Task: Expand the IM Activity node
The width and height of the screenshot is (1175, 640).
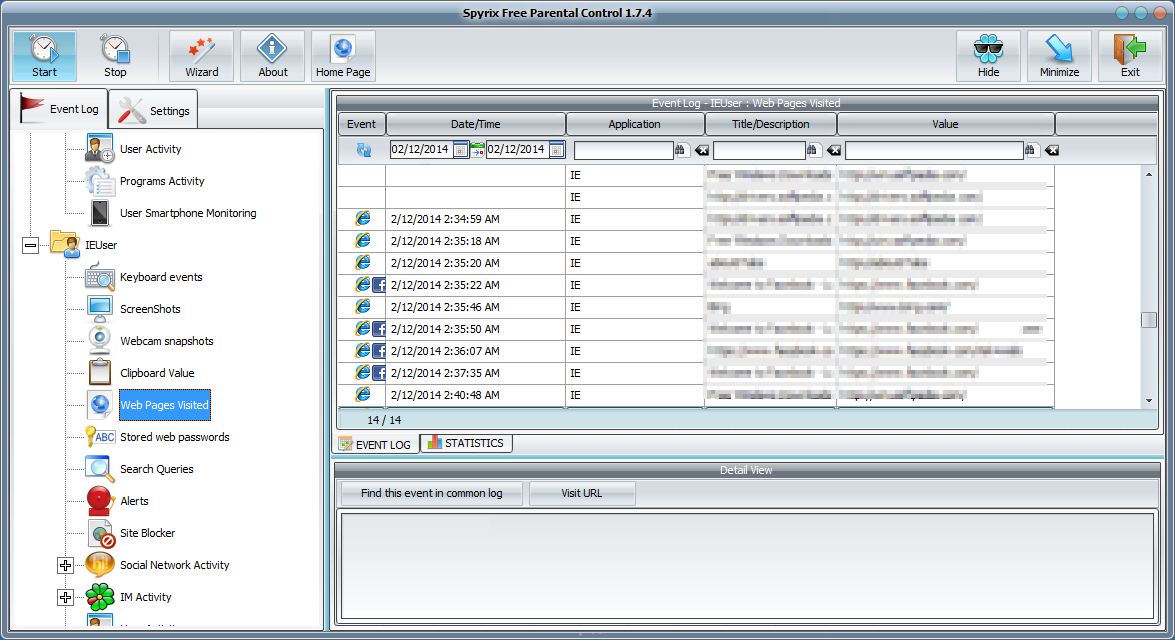Action: click(x=65, y=597)
